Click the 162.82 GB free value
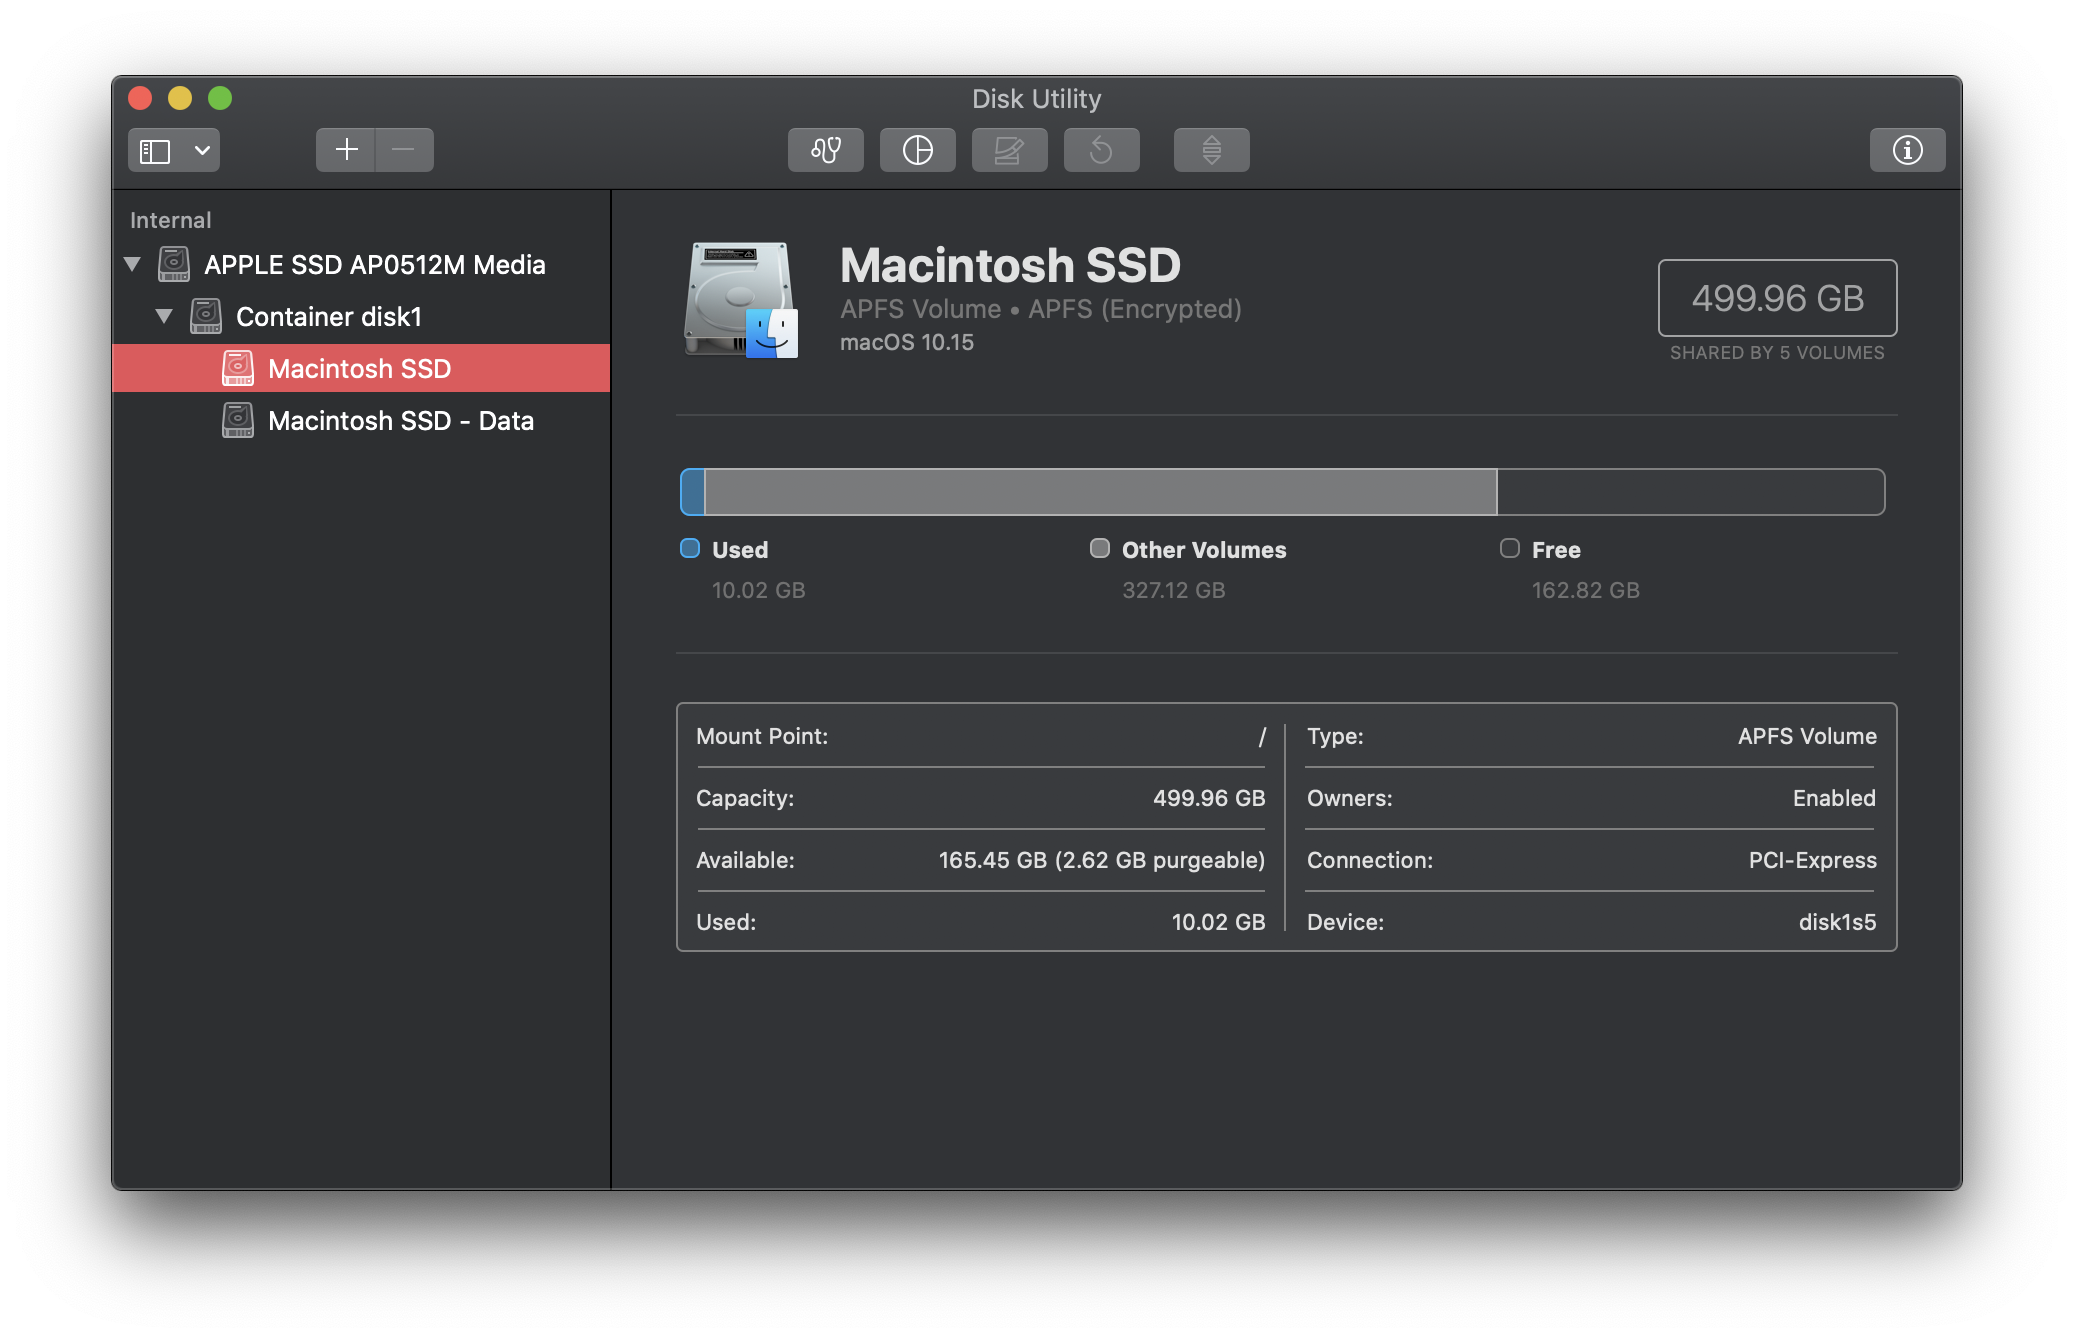2074x1338 pixels. (x=1585, y=590)
